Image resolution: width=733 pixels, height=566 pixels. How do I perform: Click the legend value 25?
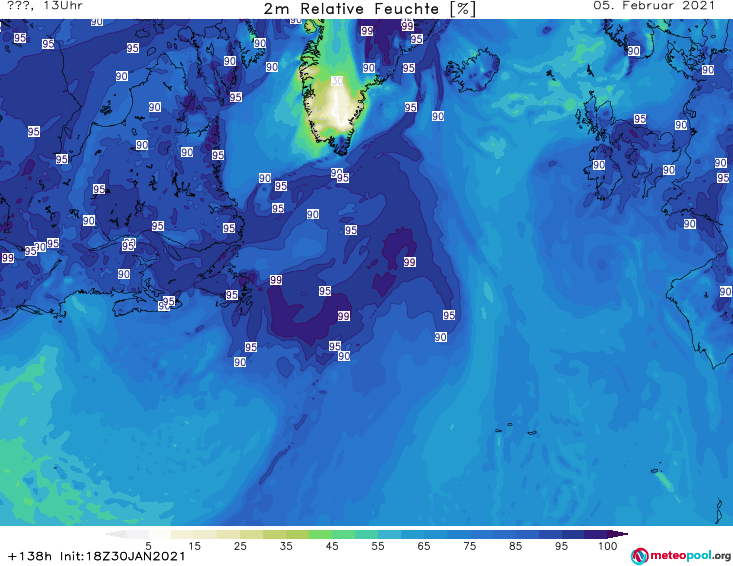[x=240, y=546]
